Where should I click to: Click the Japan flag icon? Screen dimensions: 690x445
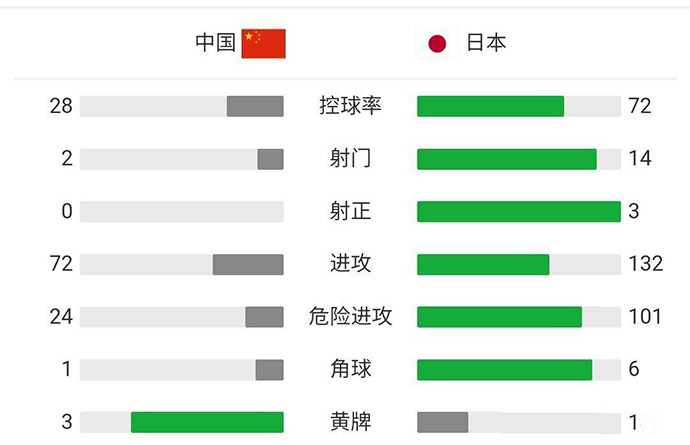pyautogui.click(x=437, y=43)
